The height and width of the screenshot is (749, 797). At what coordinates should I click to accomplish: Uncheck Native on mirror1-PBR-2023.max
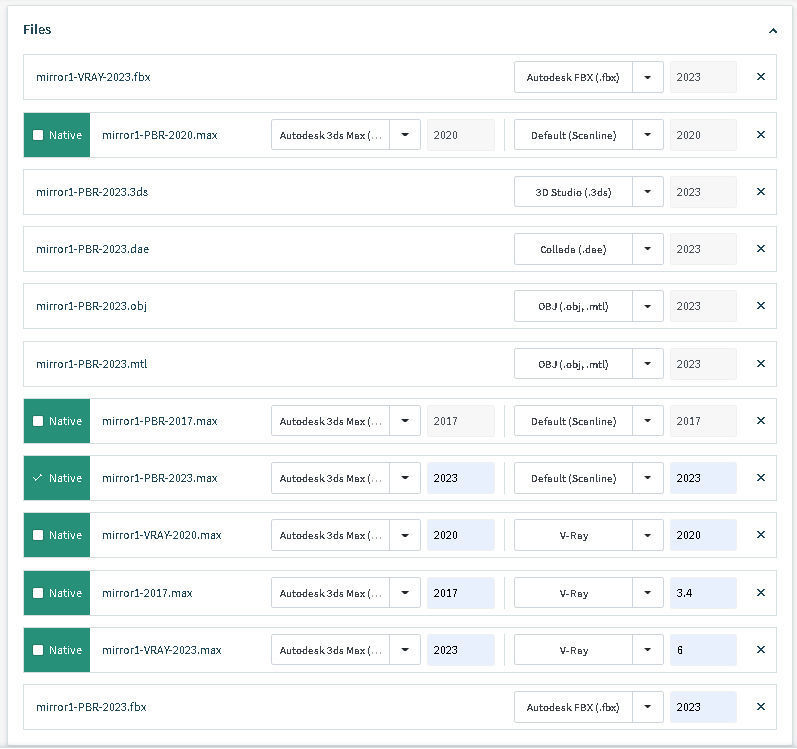[x=38, y=478]
